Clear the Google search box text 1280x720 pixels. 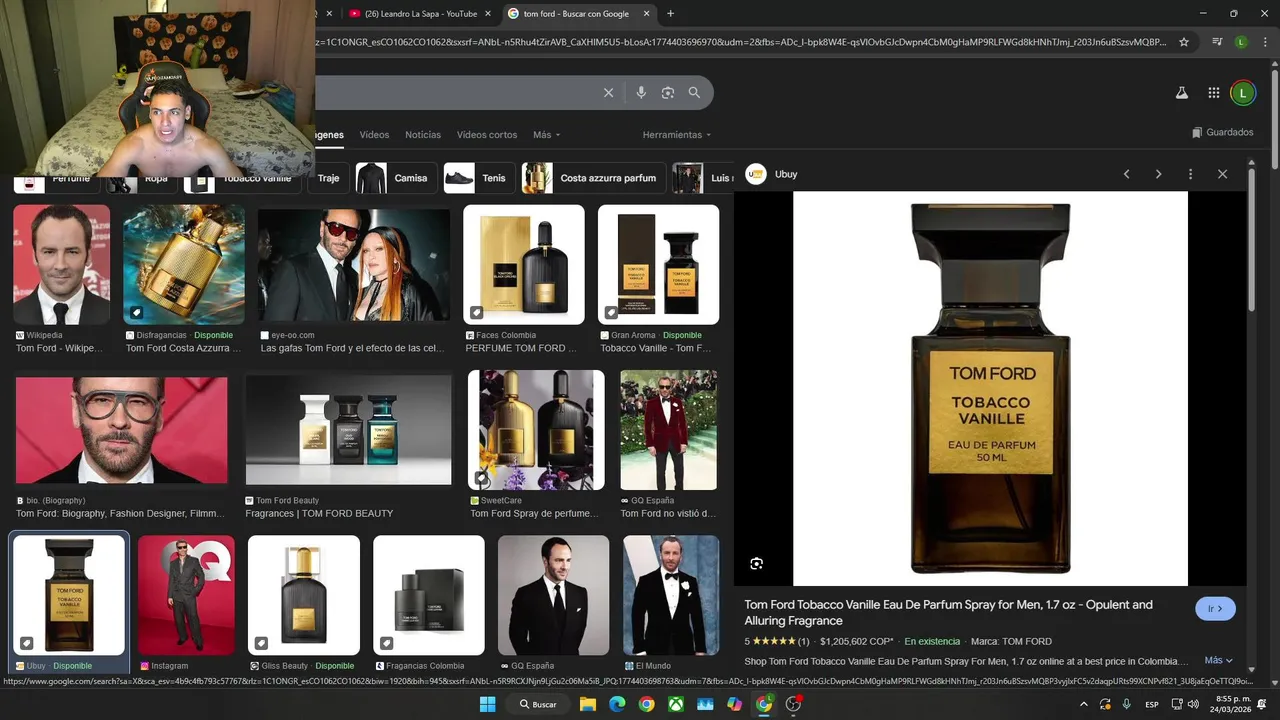click(608, 93)
